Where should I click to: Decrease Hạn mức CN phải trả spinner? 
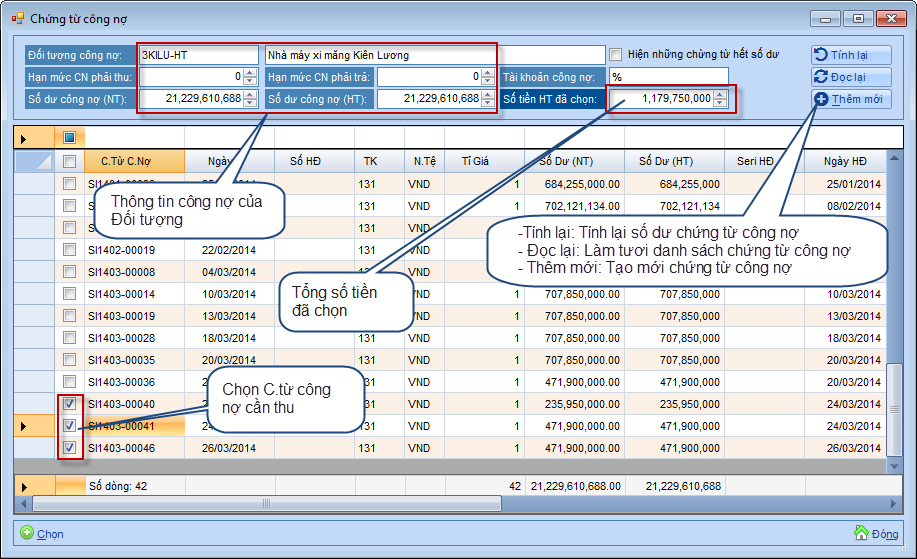pos(487,80)
